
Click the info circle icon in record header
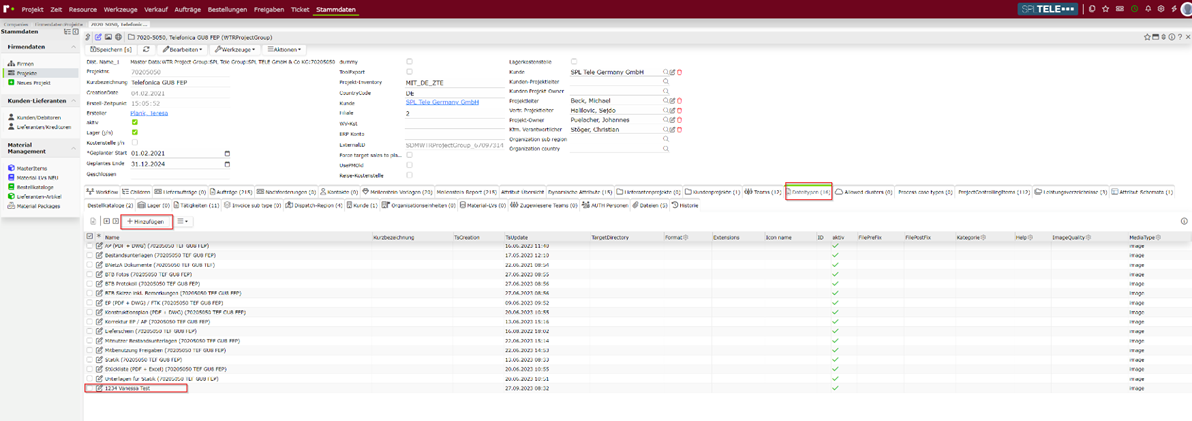pos(1171,36)
